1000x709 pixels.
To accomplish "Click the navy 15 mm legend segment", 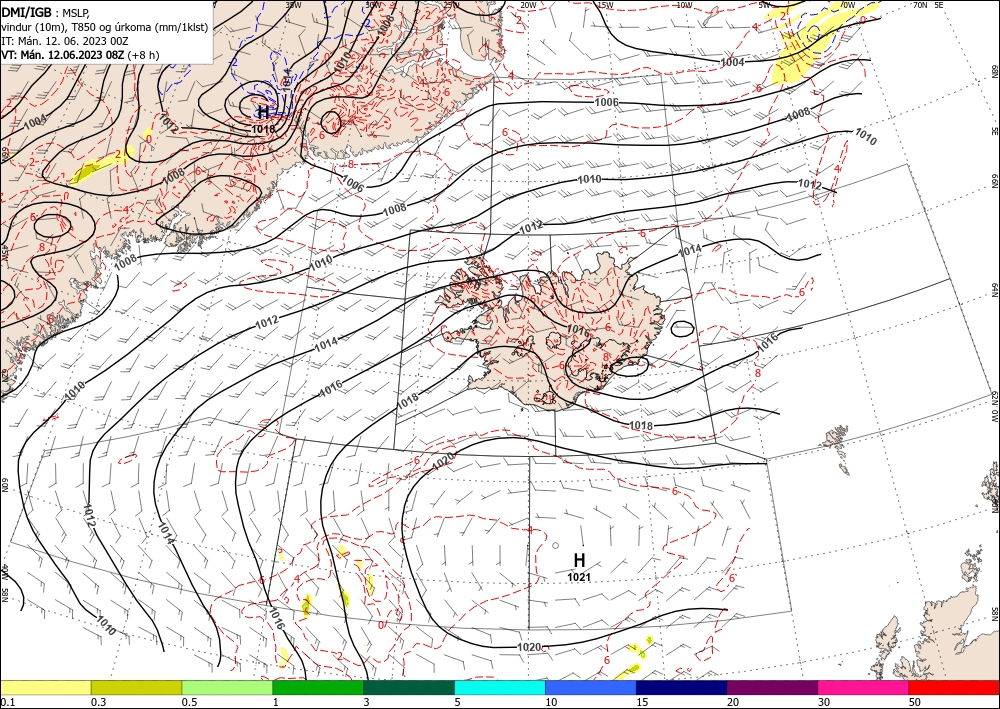I will point(682,687).
